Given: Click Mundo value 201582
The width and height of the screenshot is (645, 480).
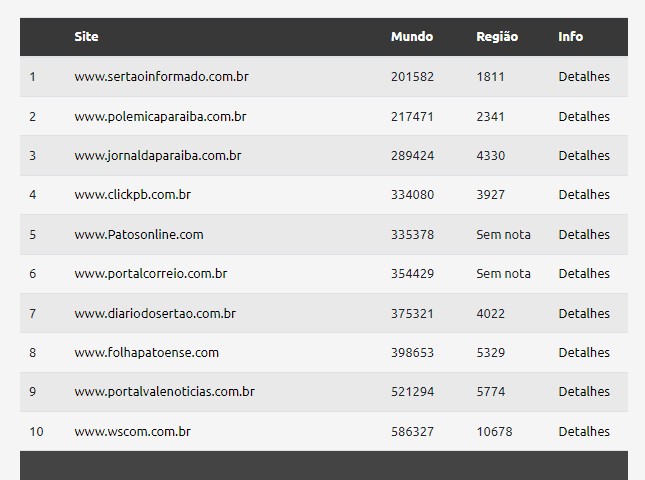Looking at the screenshot, I should point(412,77).
